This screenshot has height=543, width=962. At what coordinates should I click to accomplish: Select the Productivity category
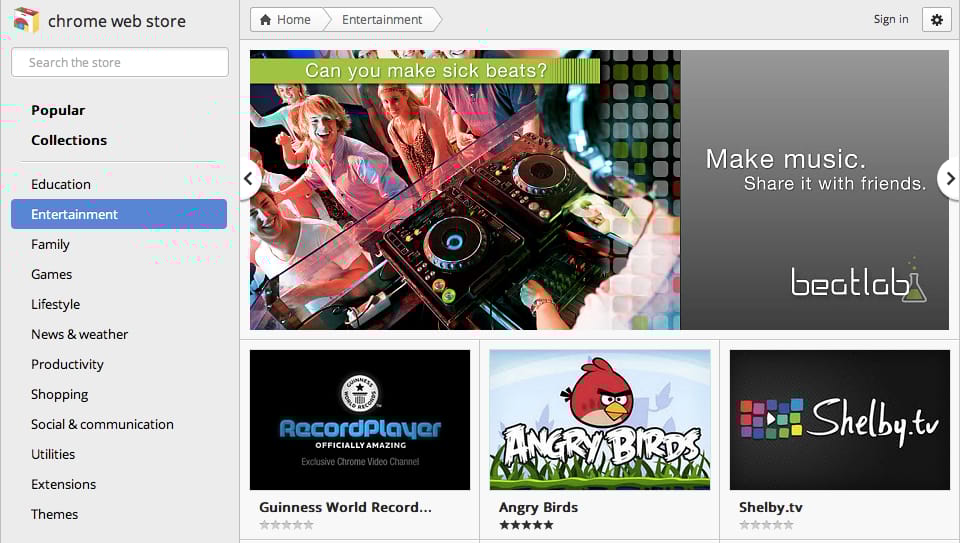[x=67, y=364]
